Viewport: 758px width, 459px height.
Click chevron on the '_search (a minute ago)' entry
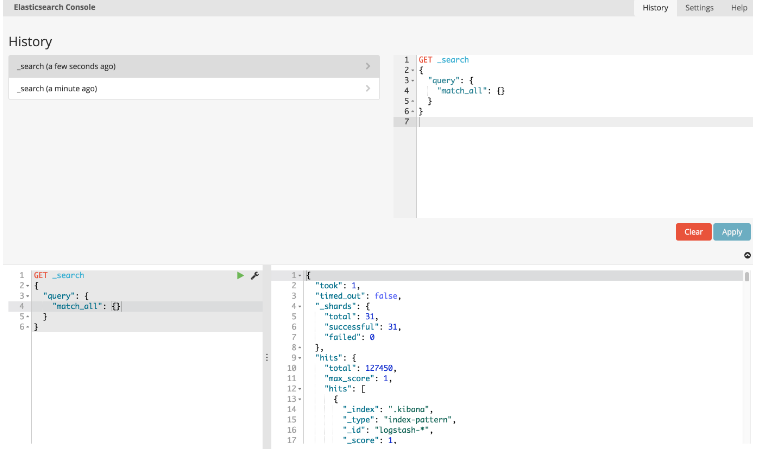point(368,89)
